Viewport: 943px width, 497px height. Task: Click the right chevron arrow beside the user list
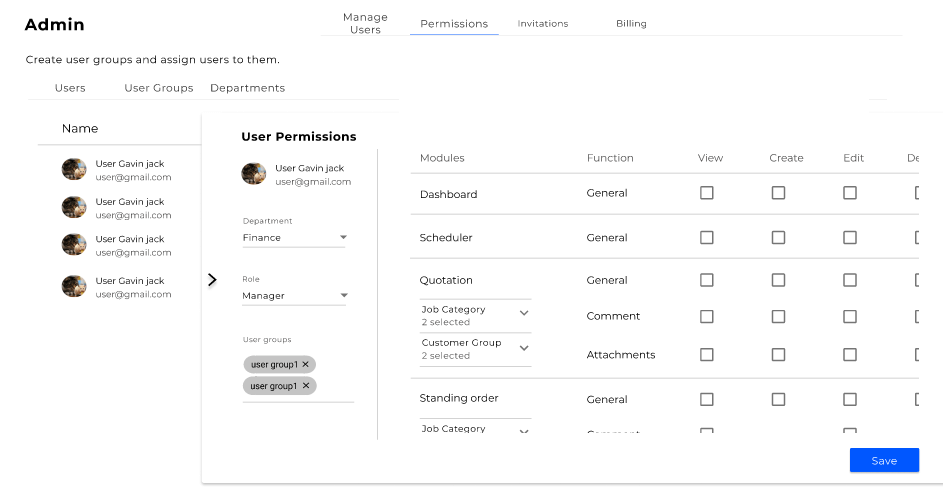tap(211, 280)
